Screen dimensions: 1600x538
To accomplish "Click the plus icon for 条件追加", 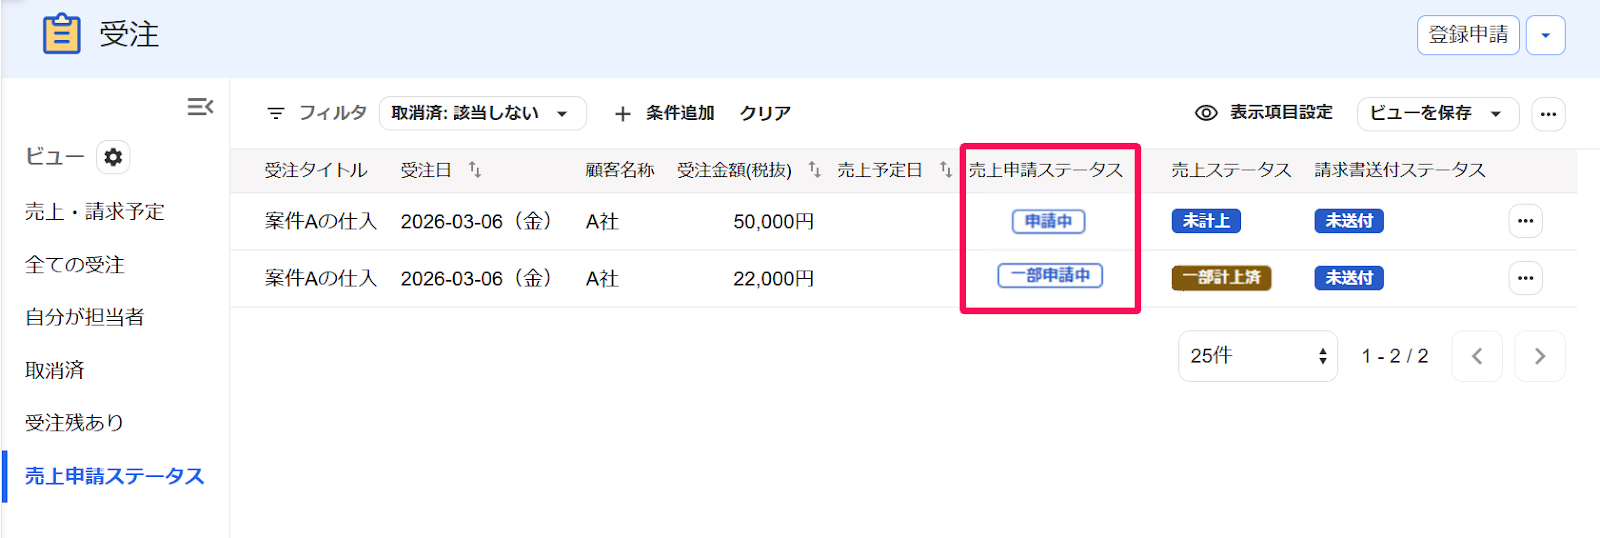I will (622, 113).
